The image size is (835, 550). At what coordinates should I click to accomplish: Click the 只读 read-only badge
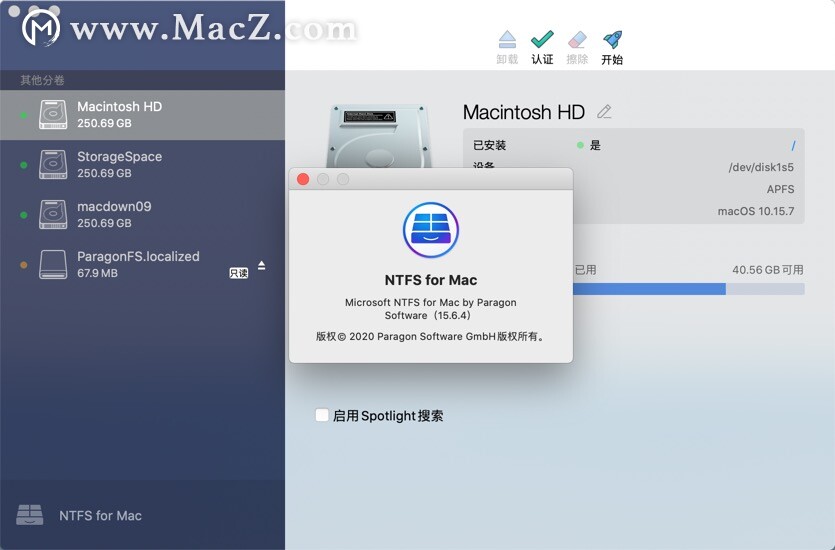point(239,273)
